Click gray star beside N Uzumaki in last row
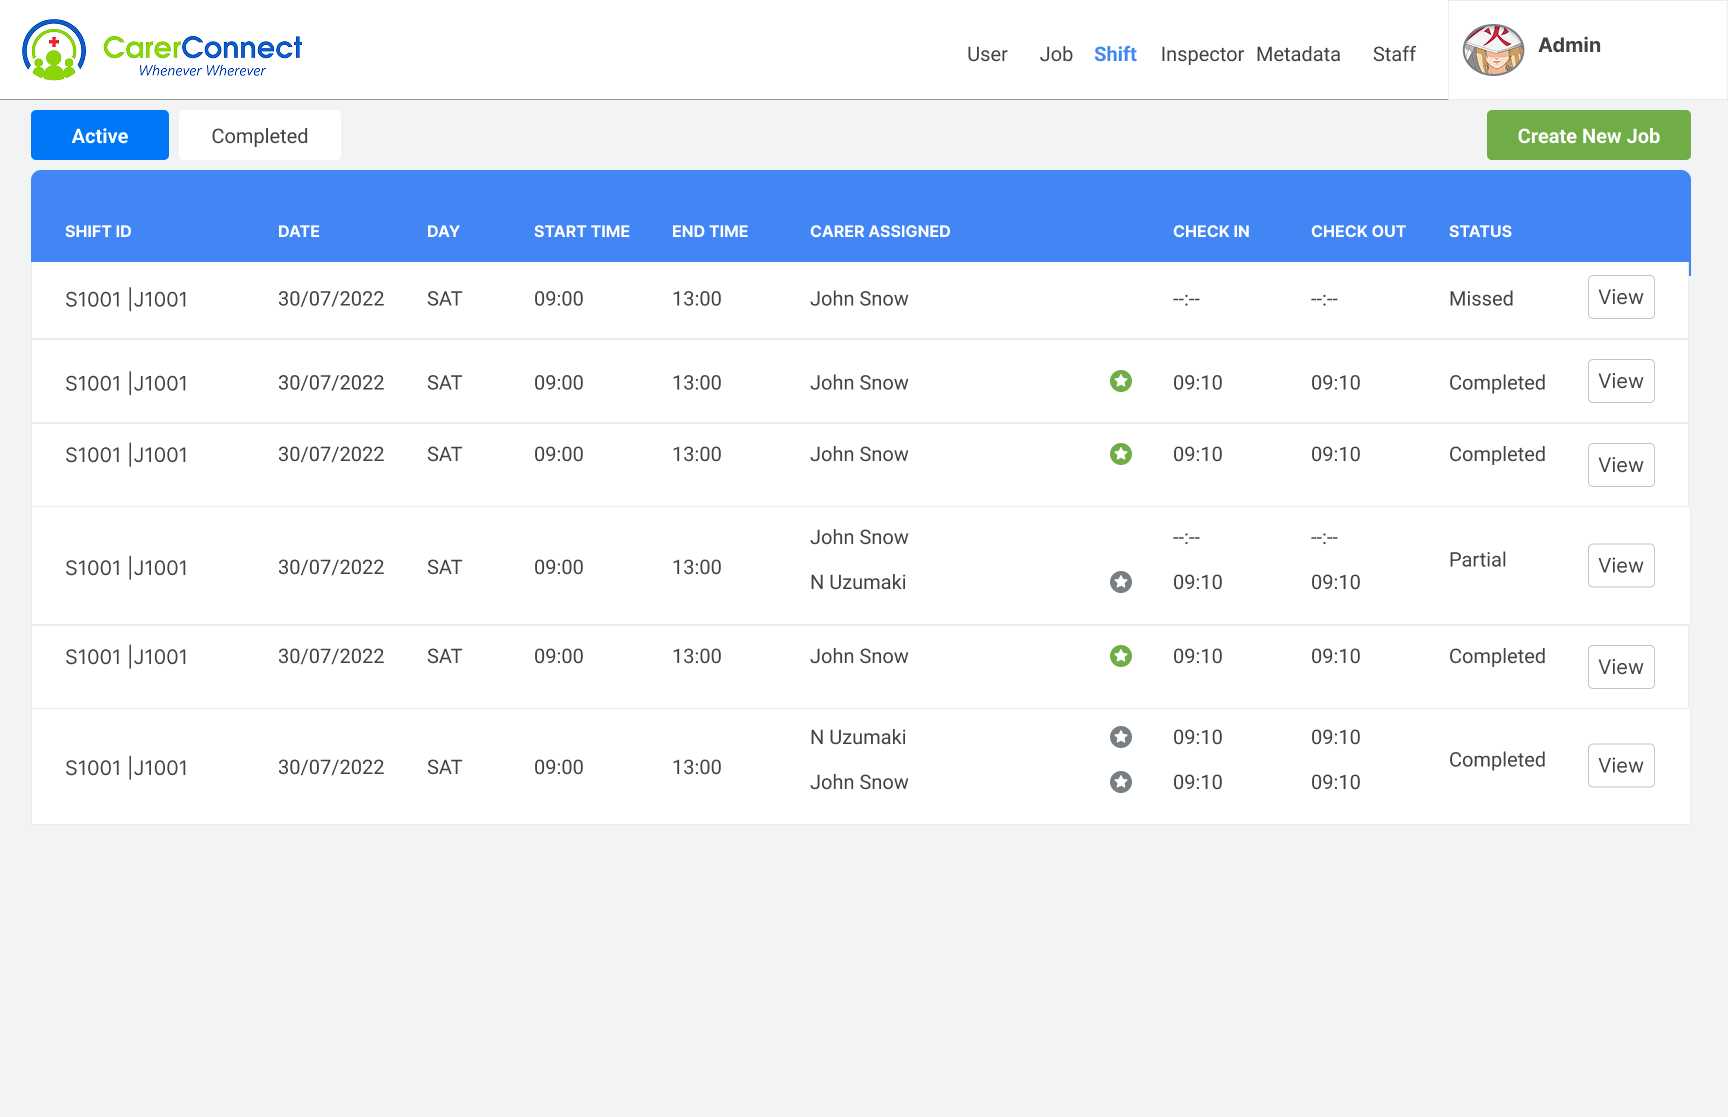 pos(1121,737)
